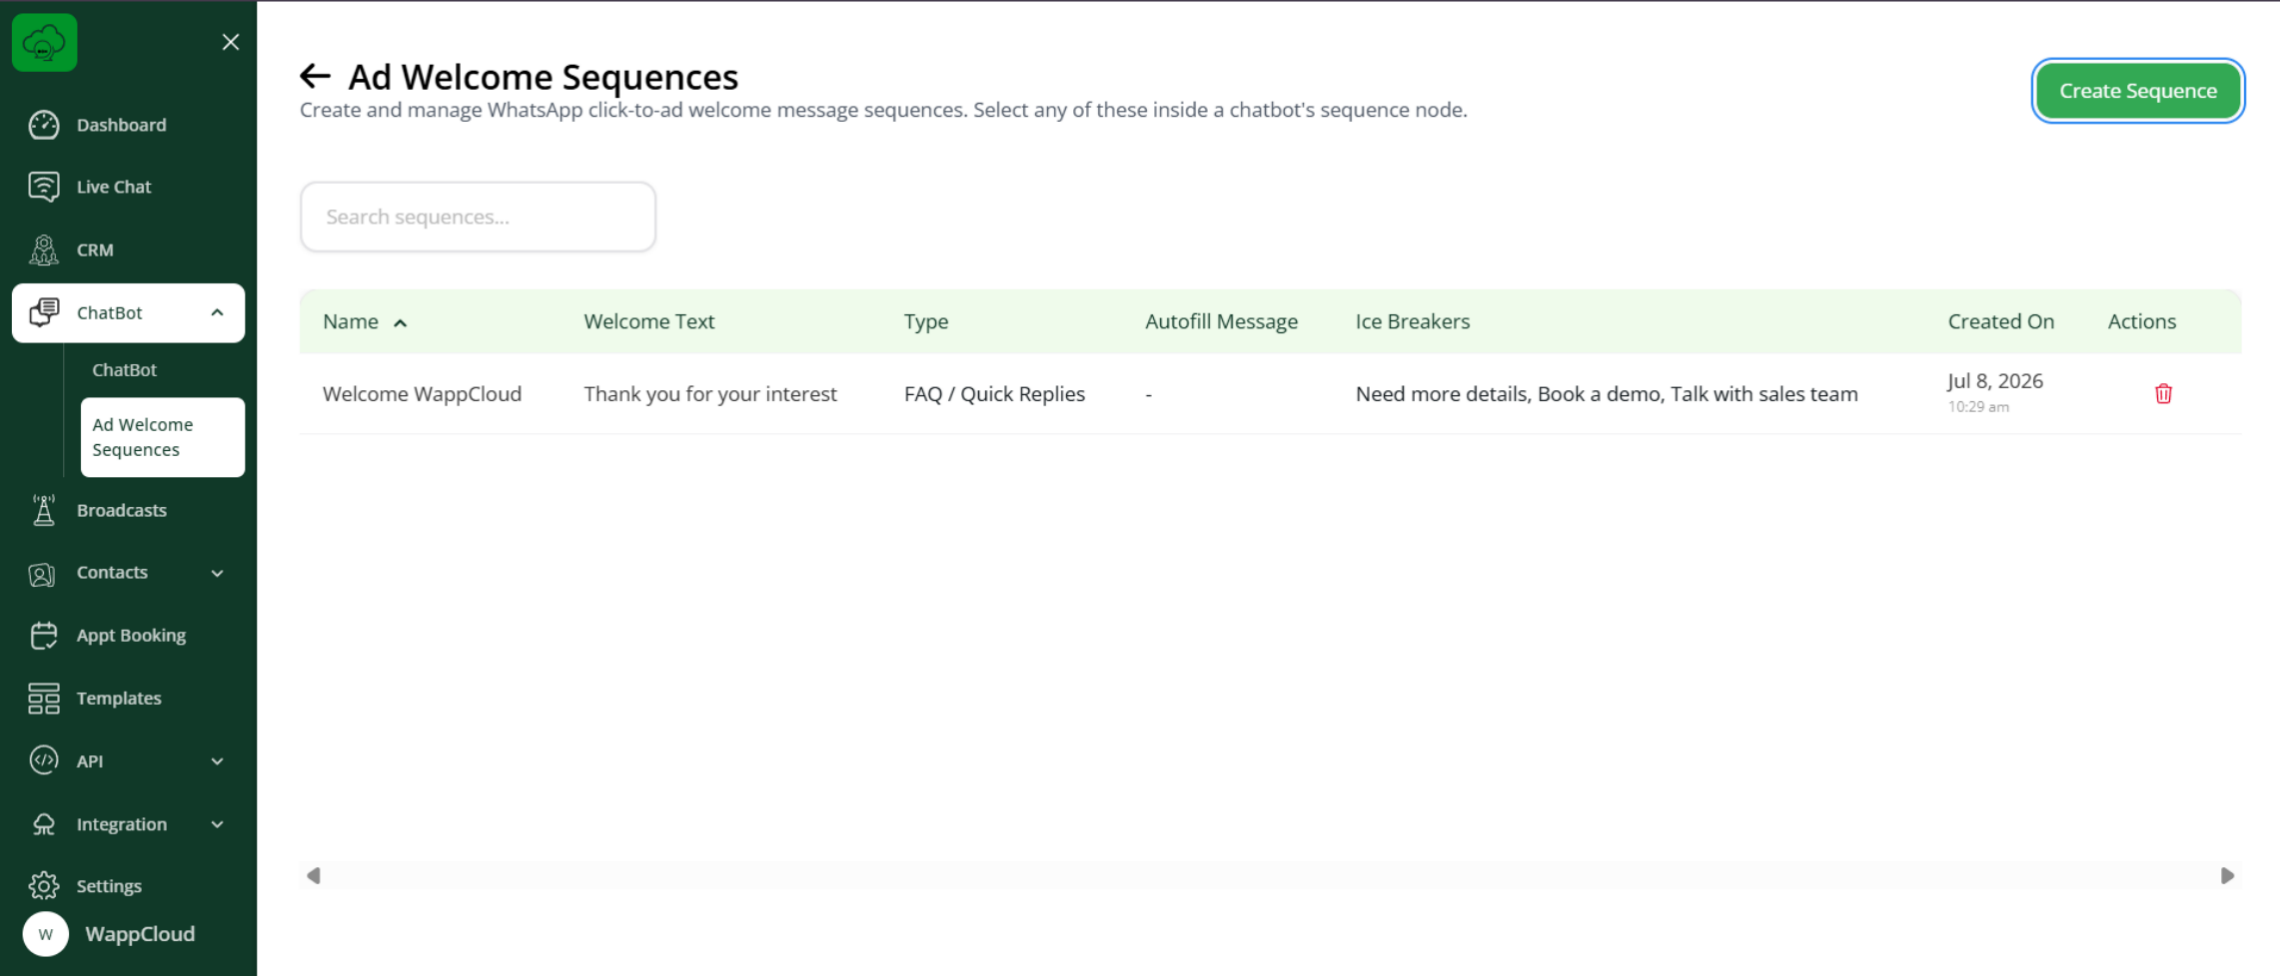2280x976 pixels.
Task: Click the Type column header
Action: 926,322
